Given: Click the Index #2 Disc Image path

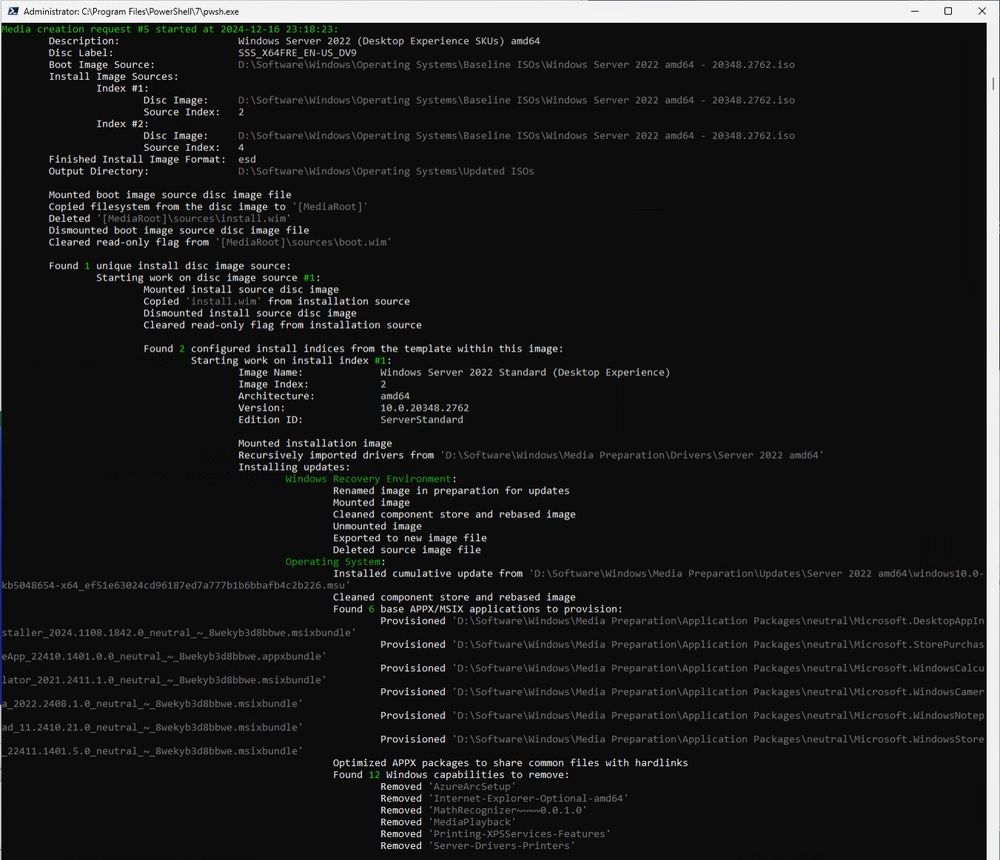Looking at the screenshot, I should pyautogui.click(x=517, y=136).
